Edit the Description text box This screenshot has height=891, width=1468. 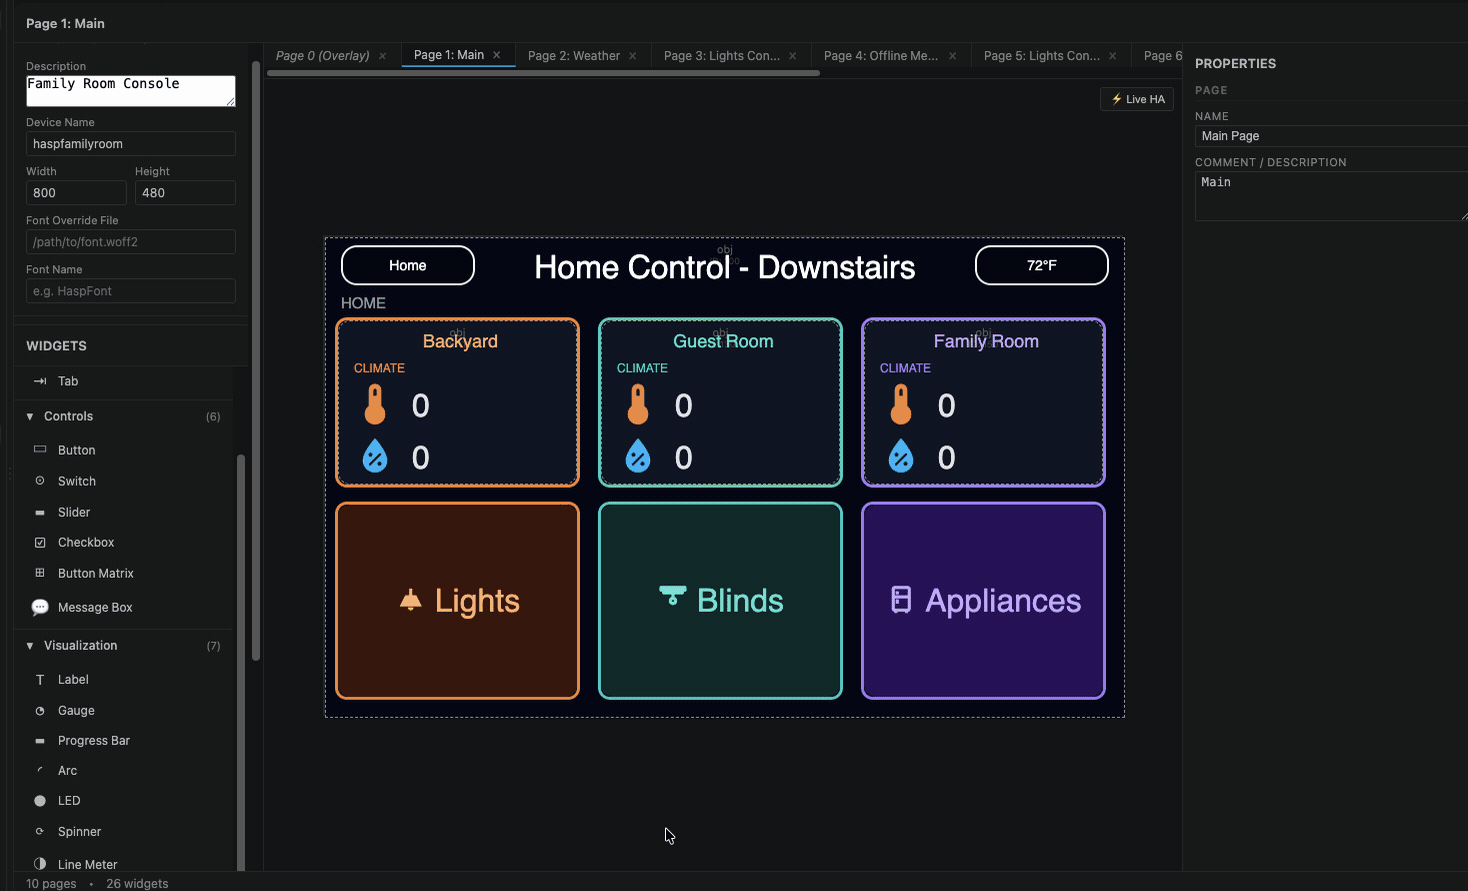coord(131,91)
